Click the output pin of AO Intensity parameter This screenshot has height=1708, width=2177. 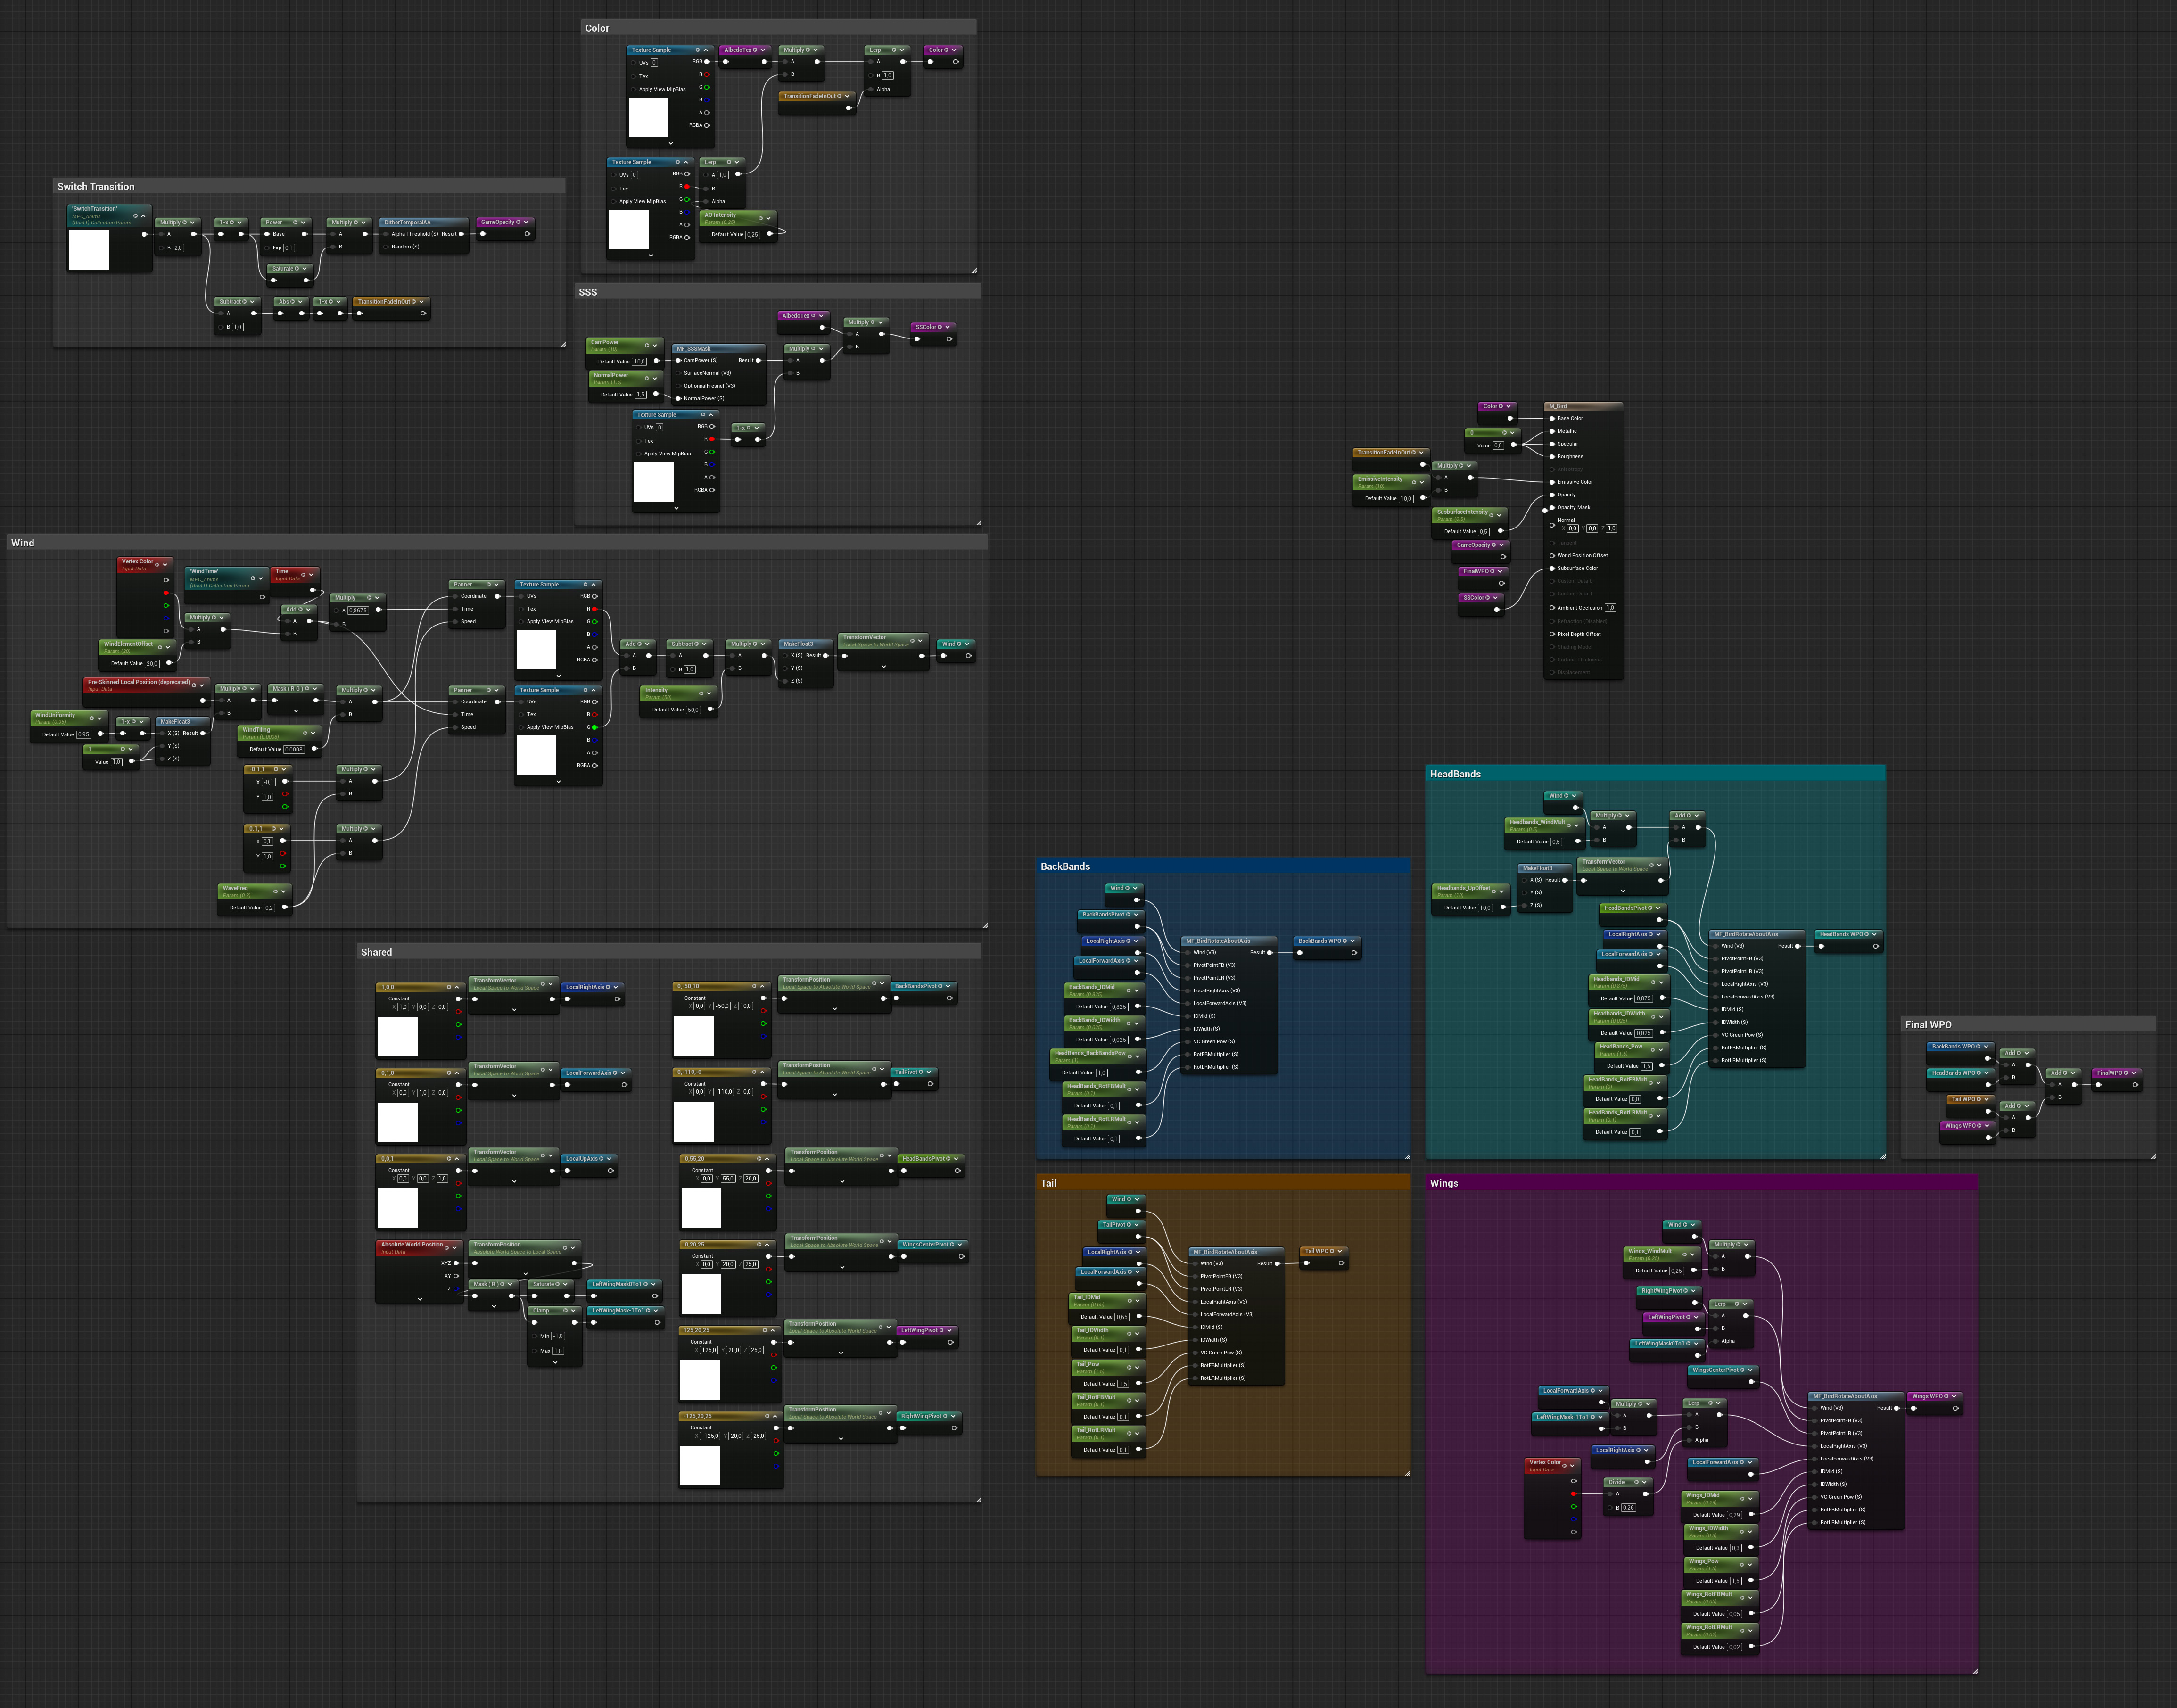pyautogui.click(x=769, y=234)
